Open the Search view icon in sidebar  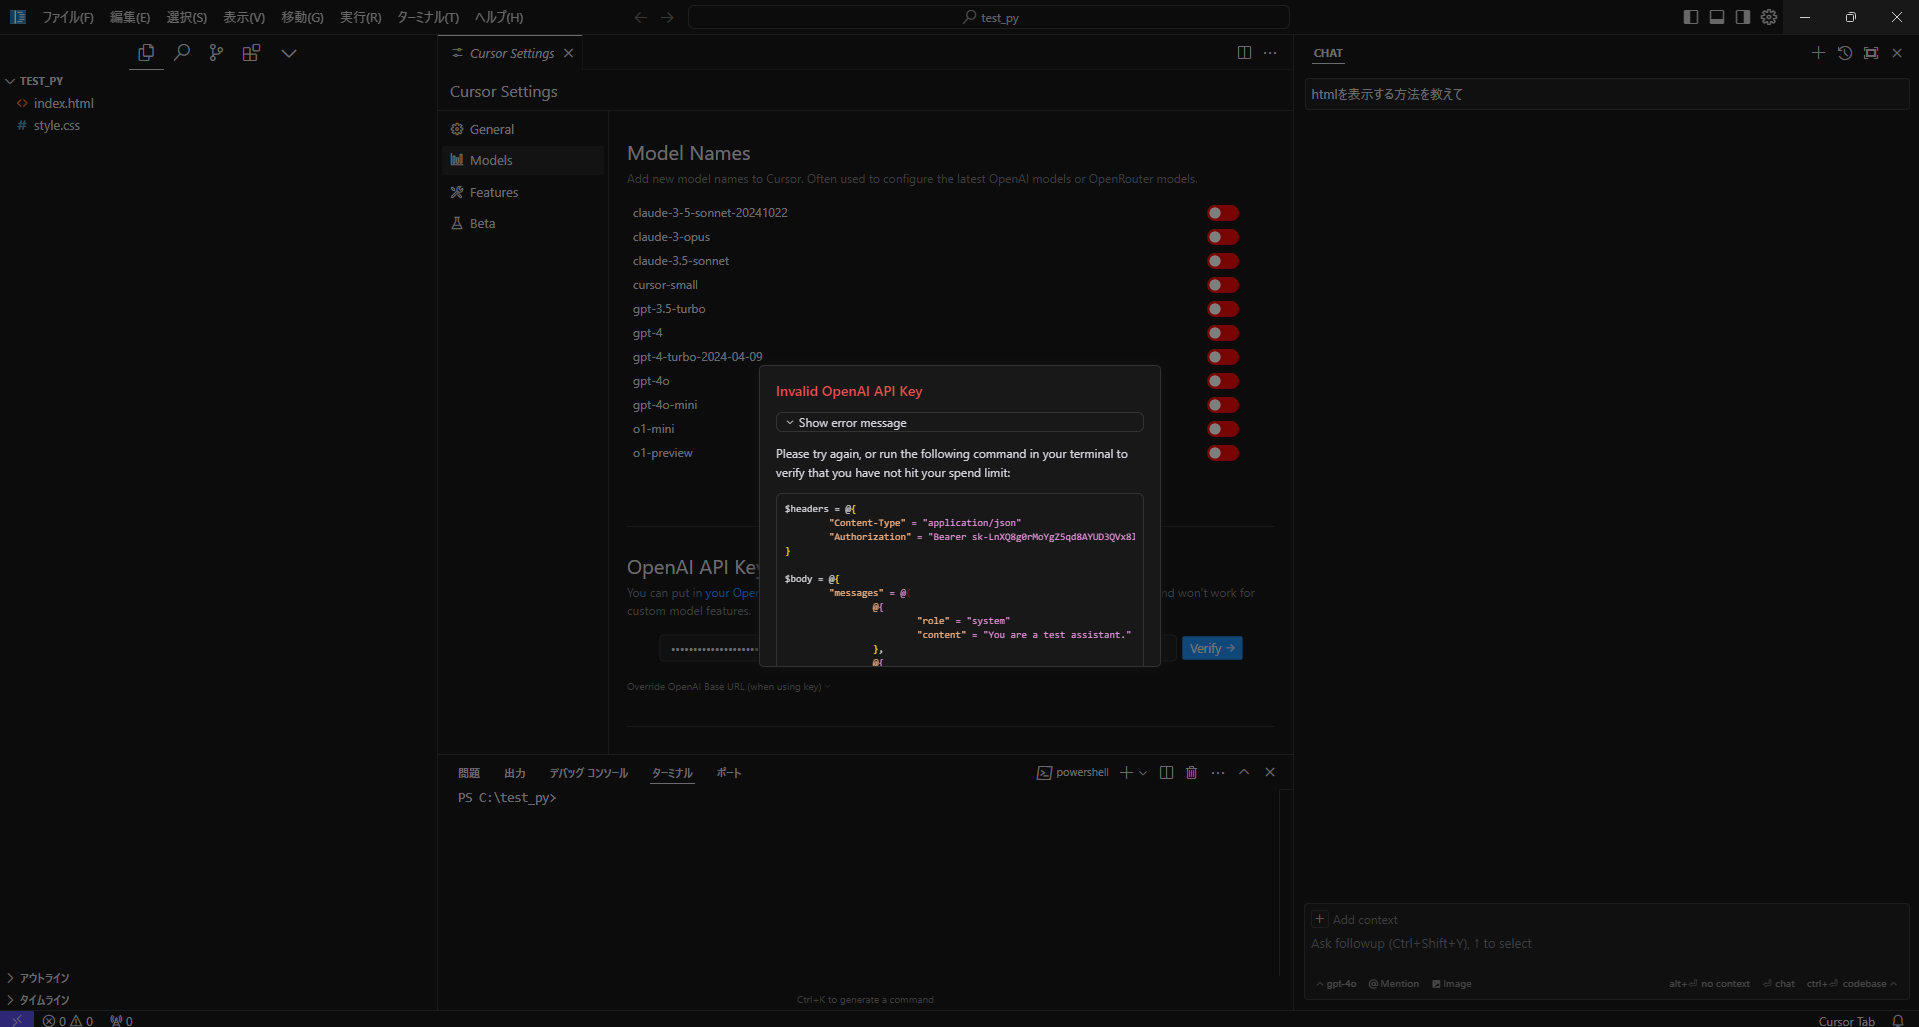181,53
